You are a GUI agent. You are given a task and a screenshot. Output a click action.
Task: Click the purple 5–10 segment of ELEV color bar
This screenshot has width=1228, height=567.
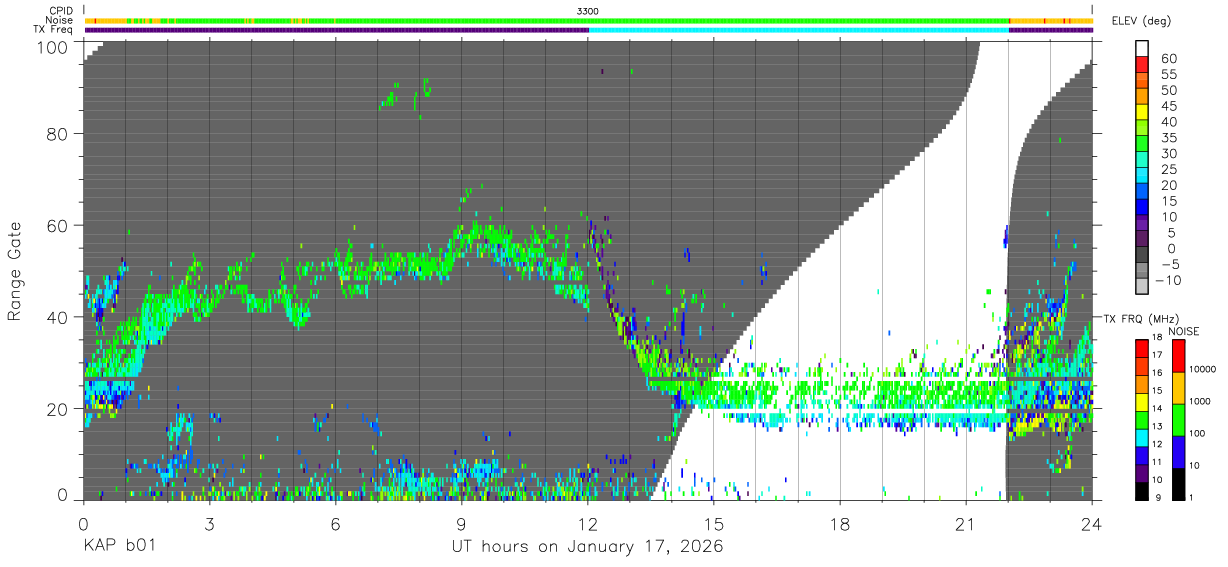click(1142, 221)
